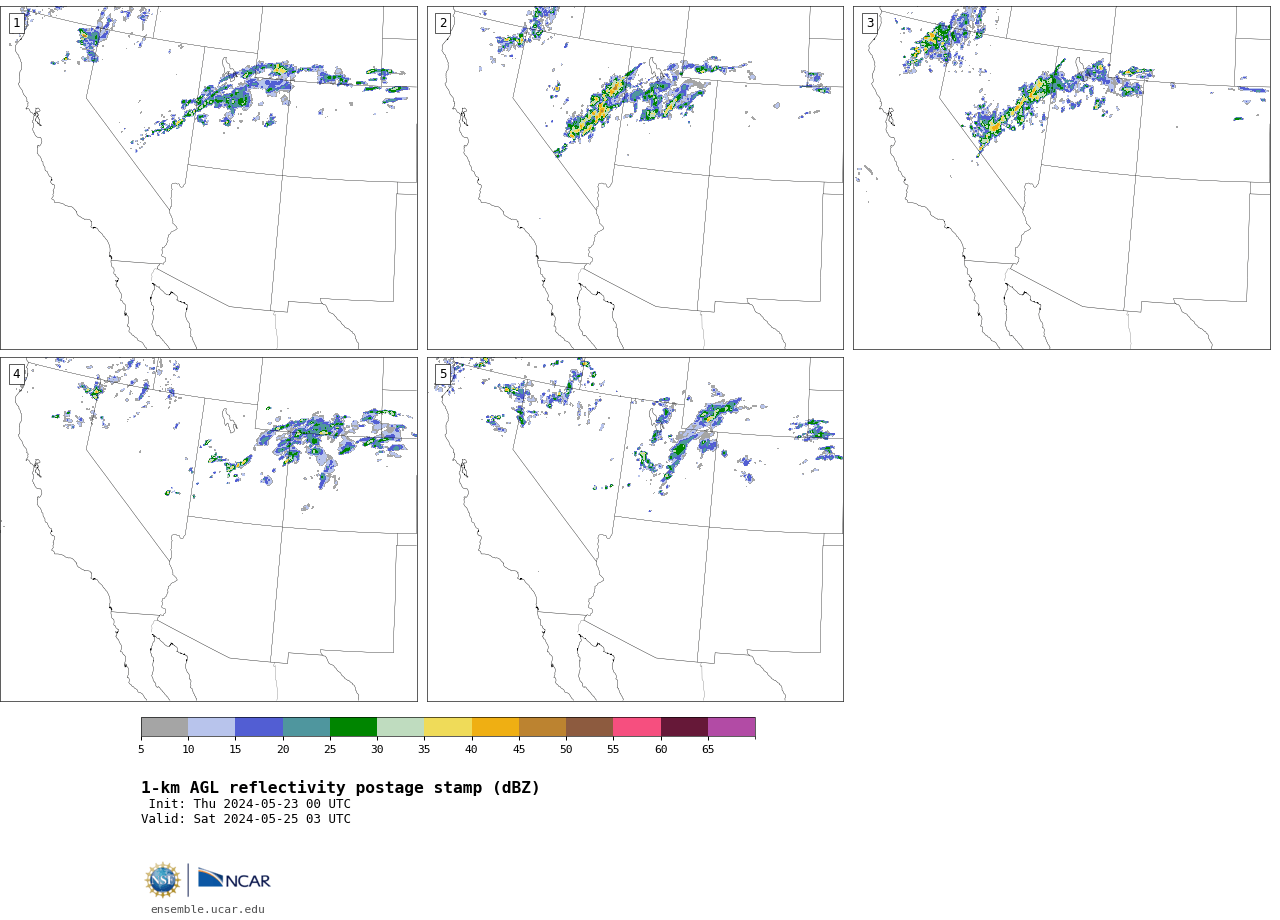Screen dimensions: 1280x920
Task: Select the orange 40-45 dBZ swatch
Action: pyautogui.click(x=495, y=727)
